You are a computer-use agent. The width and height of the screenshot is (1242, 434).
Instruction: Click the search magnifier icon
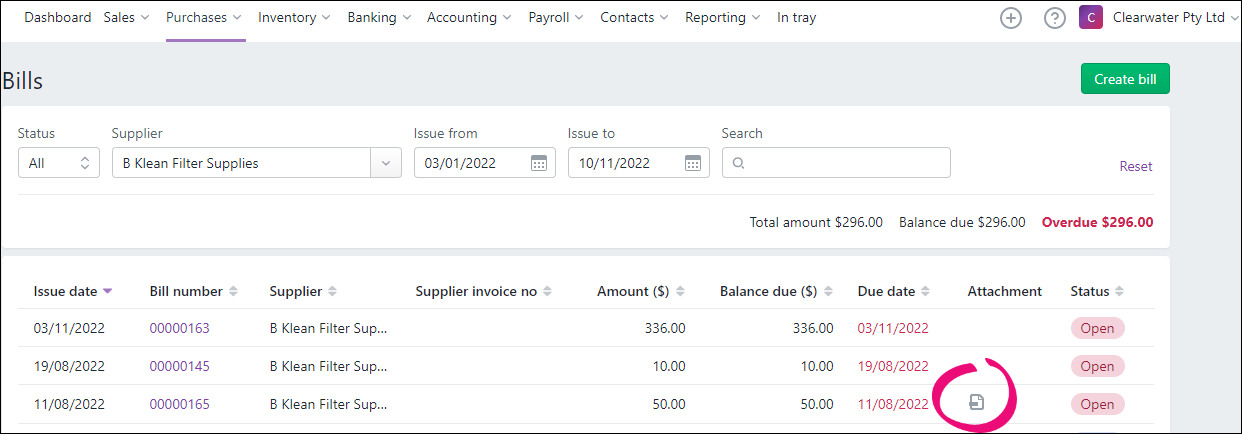click(x=738, y=163)
